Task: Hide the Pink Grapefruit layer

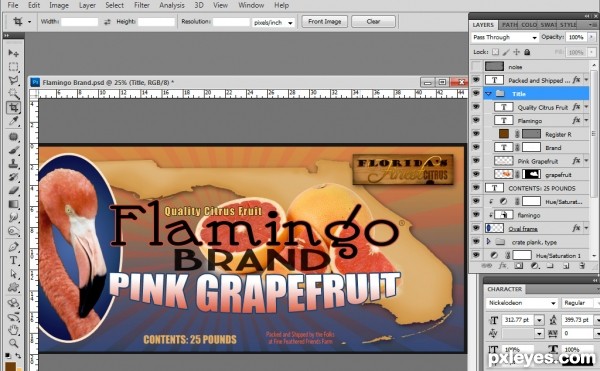Action: (x=476, y=161)
